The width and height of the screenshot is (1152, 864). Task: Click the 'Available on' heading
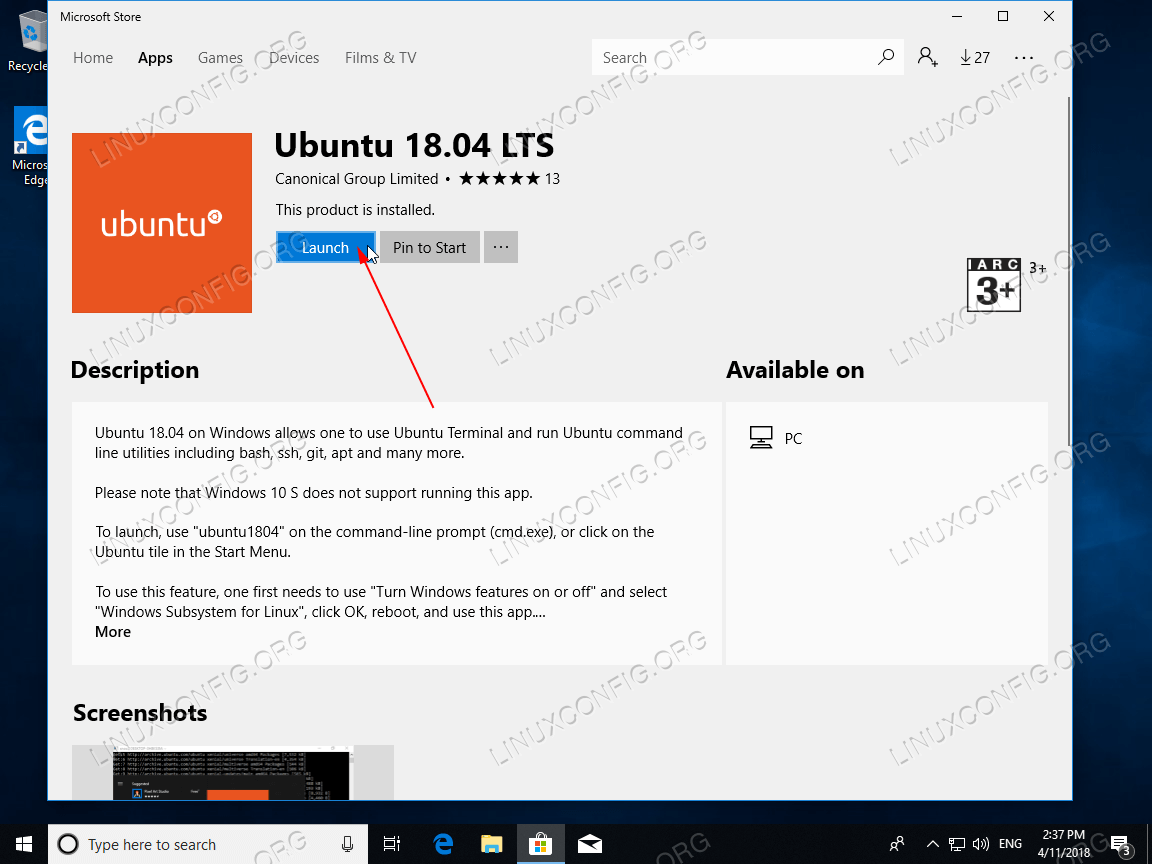point(795,370)
